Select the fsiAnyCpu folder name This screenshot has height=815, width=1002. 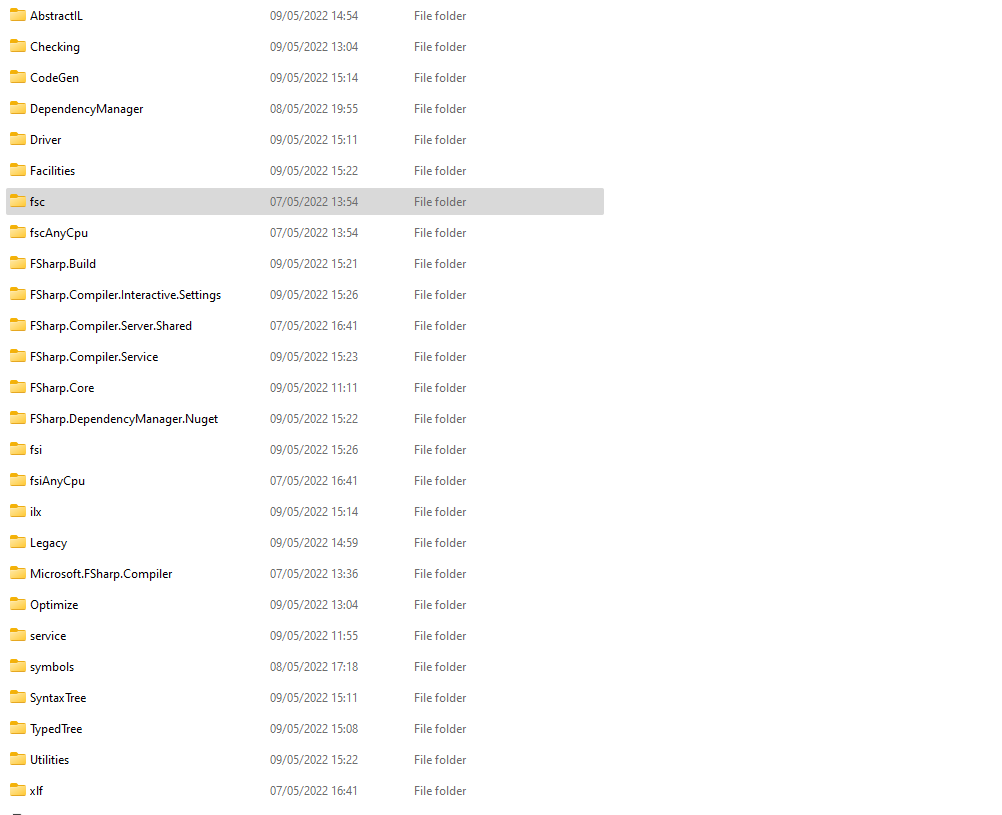(58, 481)
